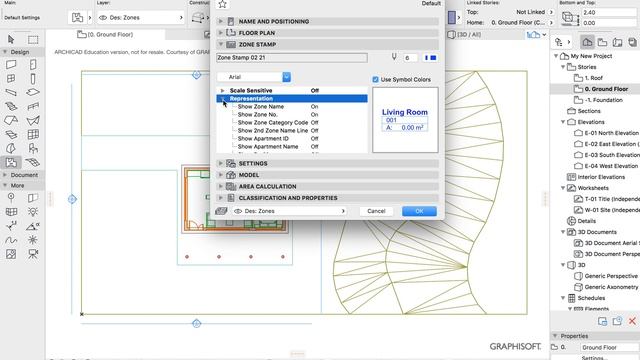Select the Beam tool
Image resolution: width=640 pixels, height=360 pixels.
pyautogui.click(x=11, y=92)
